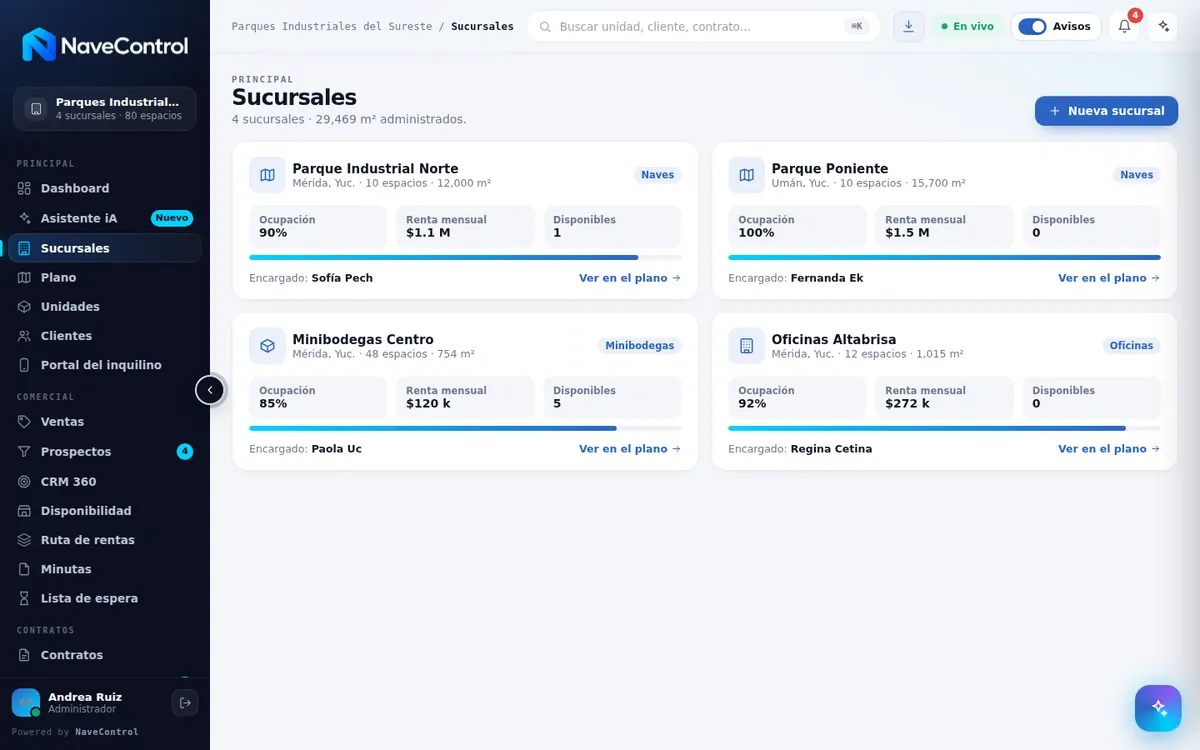
Task: Click Renta mensual $1.1 M value
Action: click(428, 233)
